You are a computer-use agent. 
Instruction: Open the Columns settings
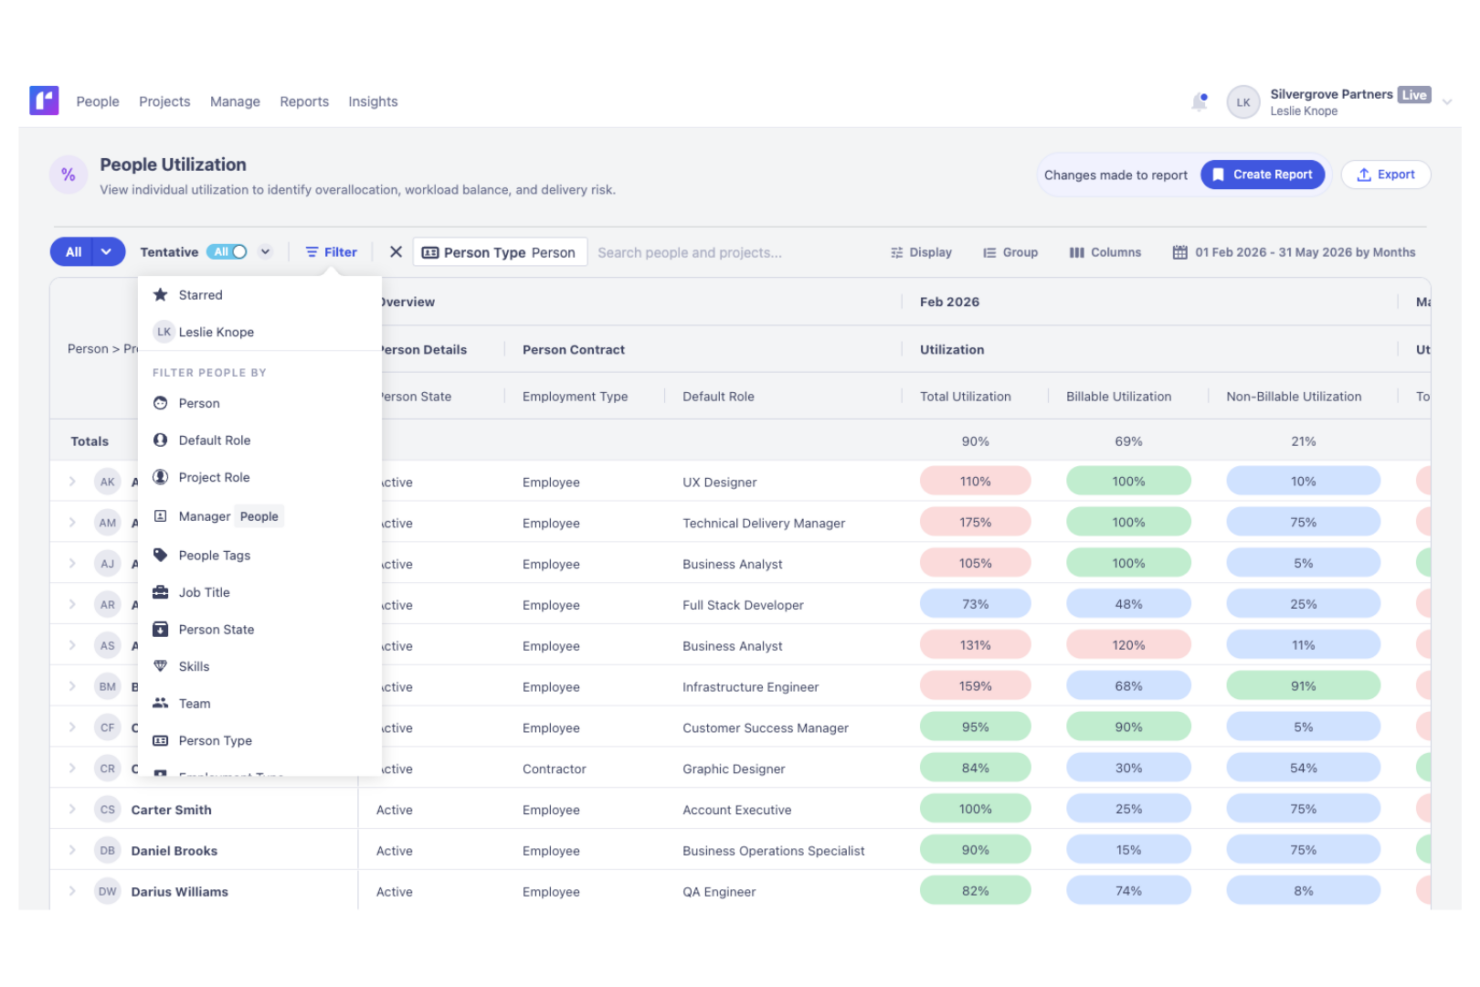[x=1105, y=253]
